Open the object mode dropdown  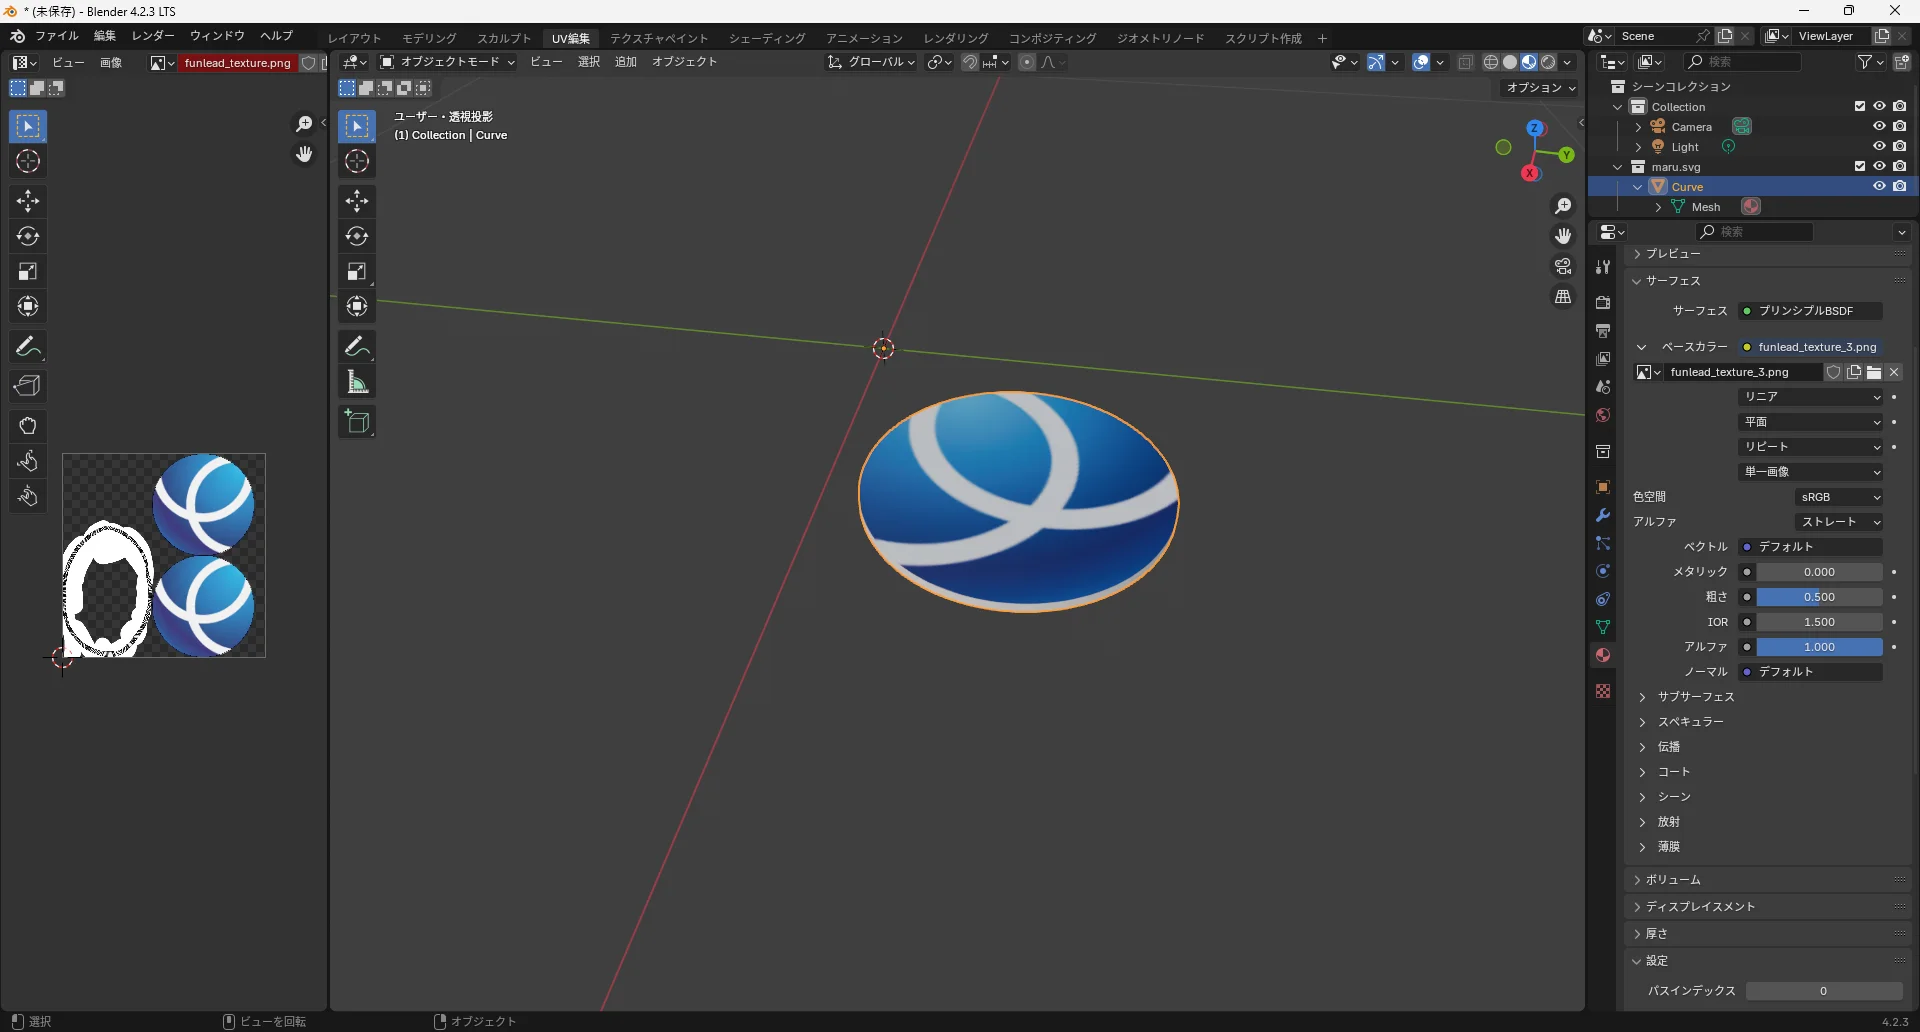point(447,62)
